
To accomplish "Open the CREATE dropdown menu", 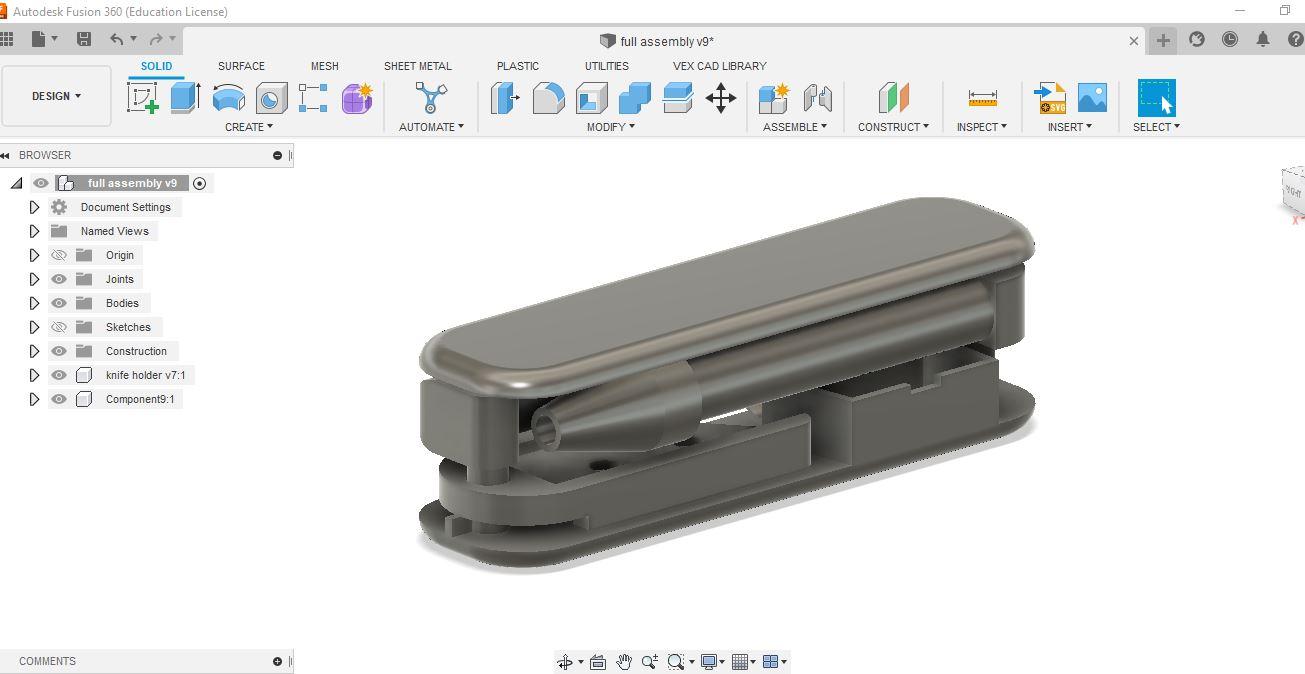I will [249, 127].
